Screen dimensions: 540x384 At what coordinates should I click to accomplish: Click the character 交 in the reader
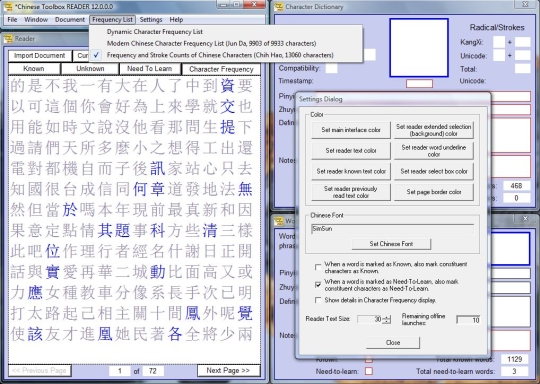pyautogui.click(x=228, y=106)
